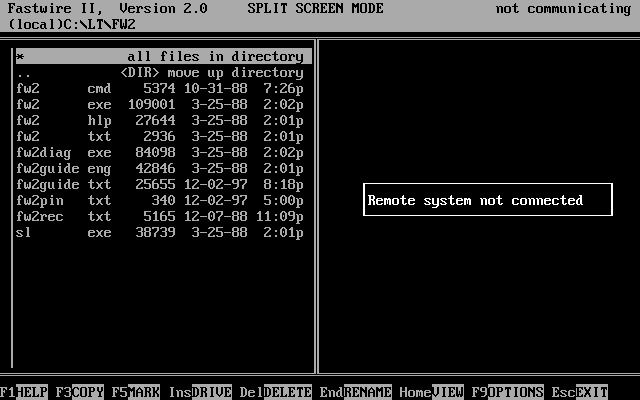Click the 8:18p time of fw2guide.txt
Screen dimensions: 640x400
(x=284, y=184)
